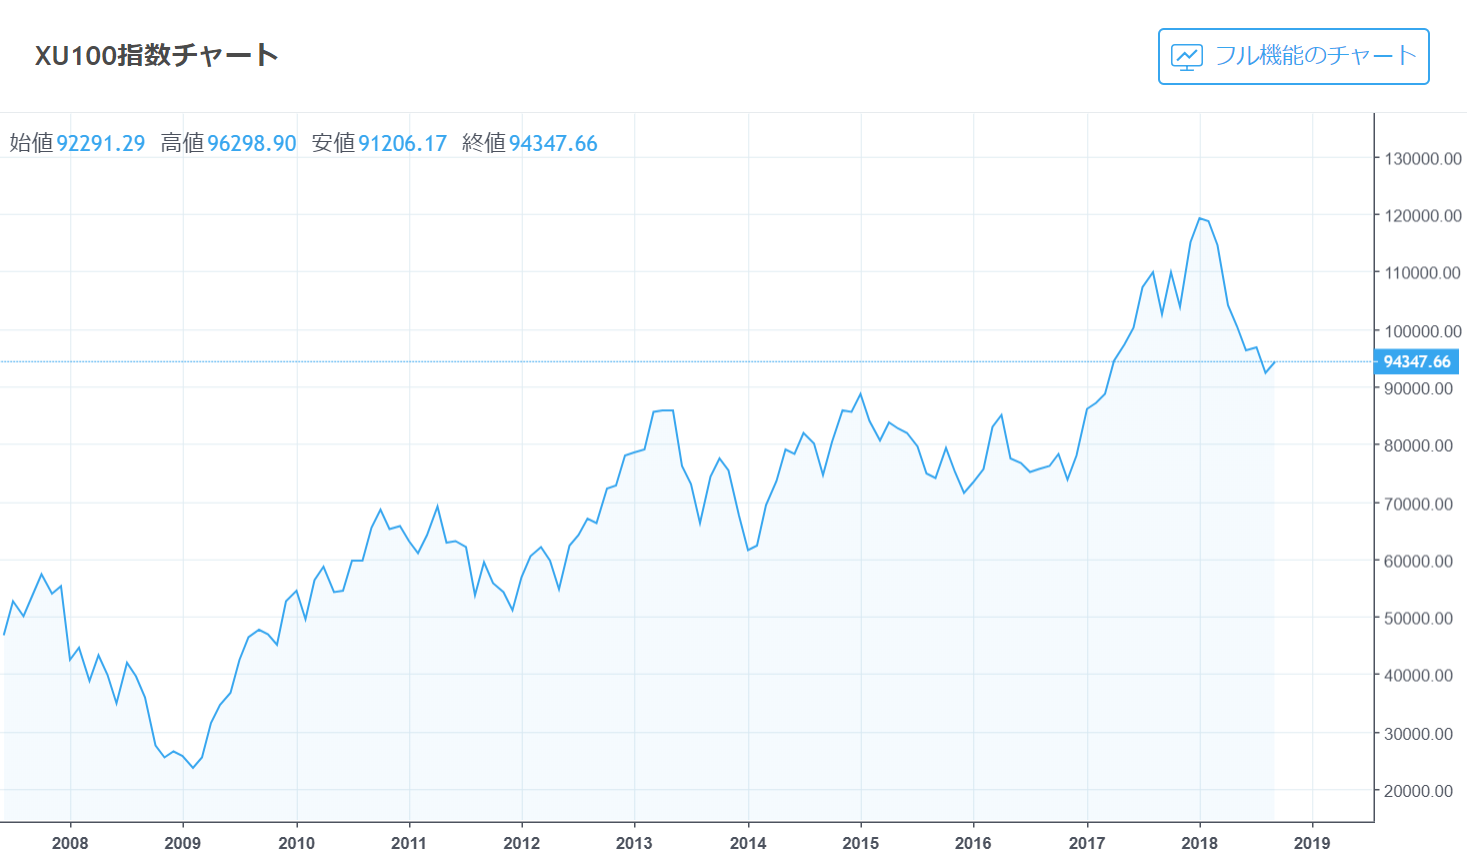Click the 20000.00 price axis label
The width and height of the screenshot is (1467, 857).
coord(1418,791)
